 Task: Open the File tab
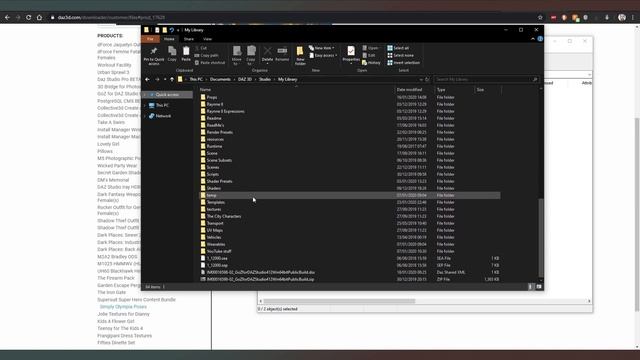click(150, 39)
